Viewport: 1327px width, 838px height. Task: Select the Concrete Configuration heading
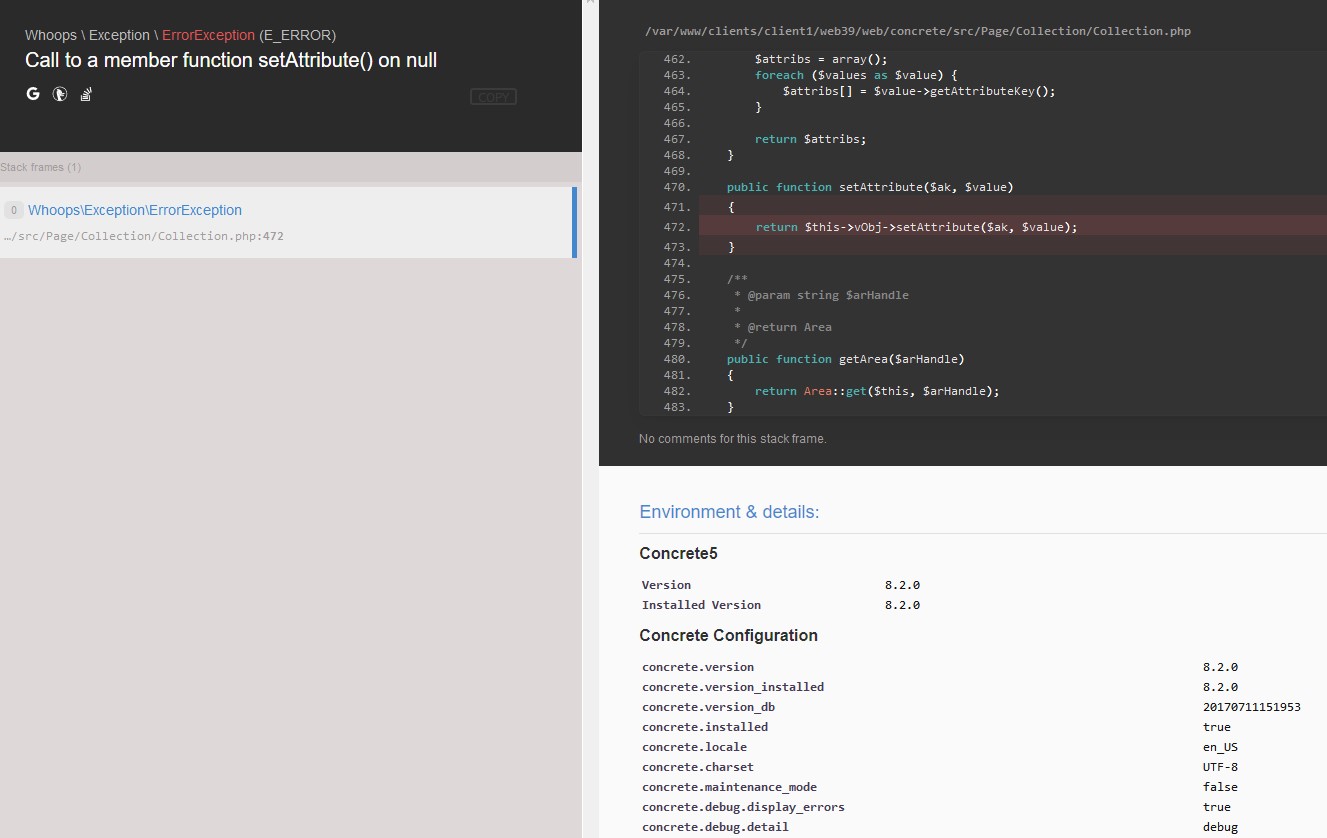(x=728, y=635)
